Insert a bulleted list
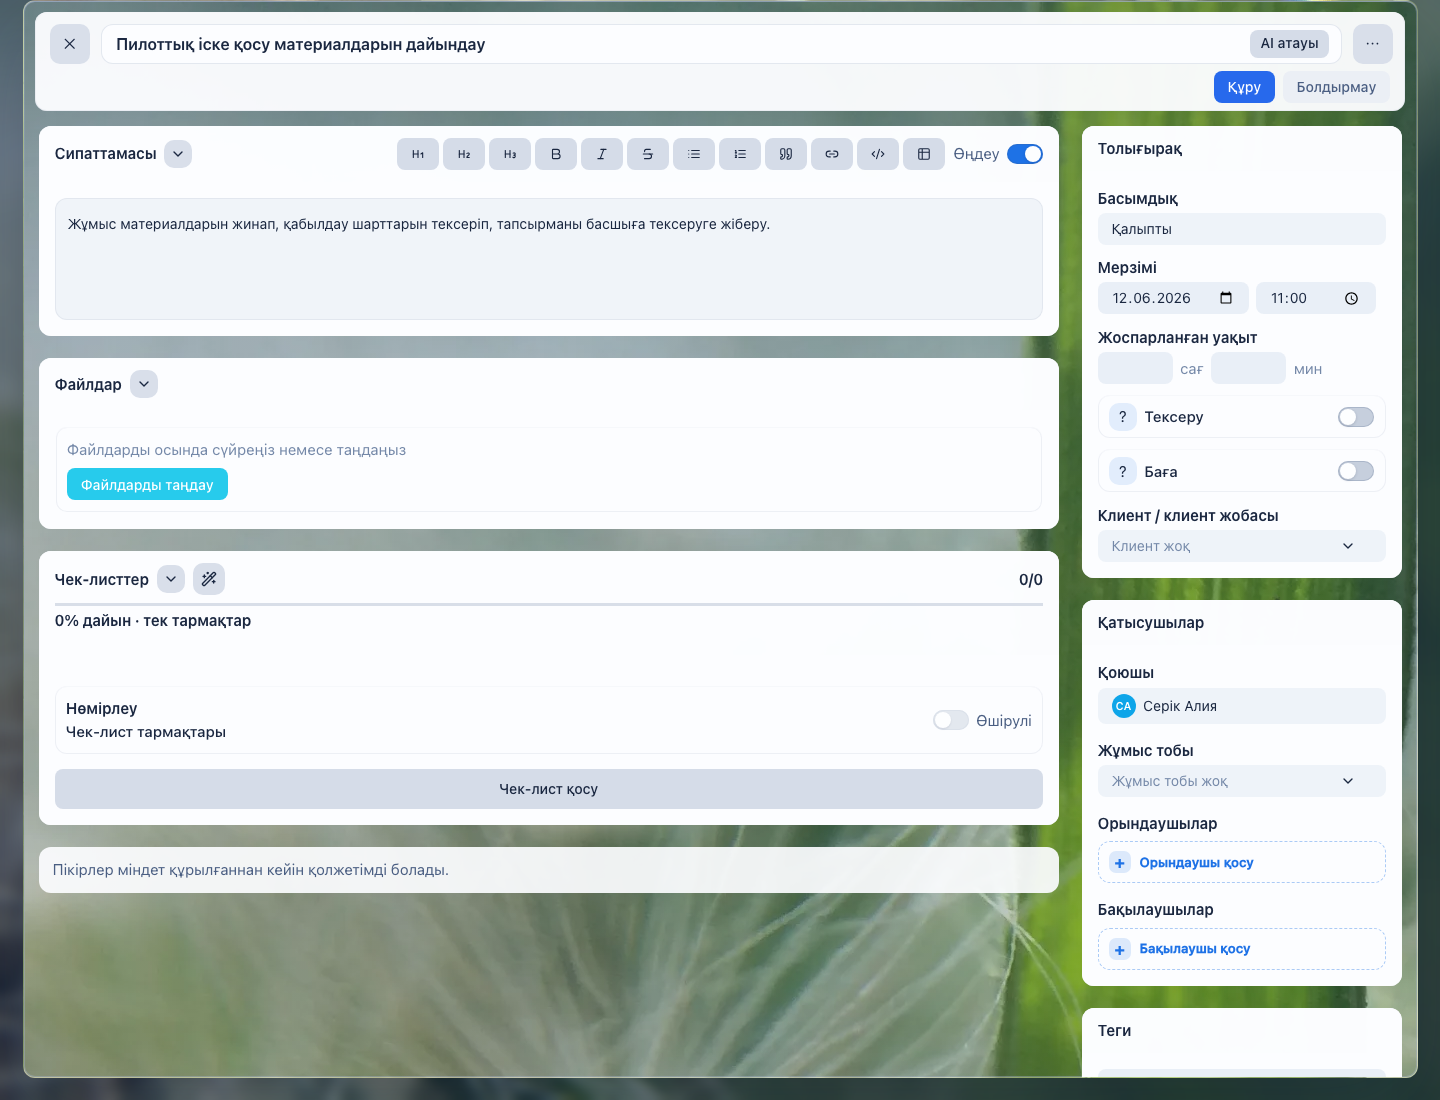 pos(694,154)
